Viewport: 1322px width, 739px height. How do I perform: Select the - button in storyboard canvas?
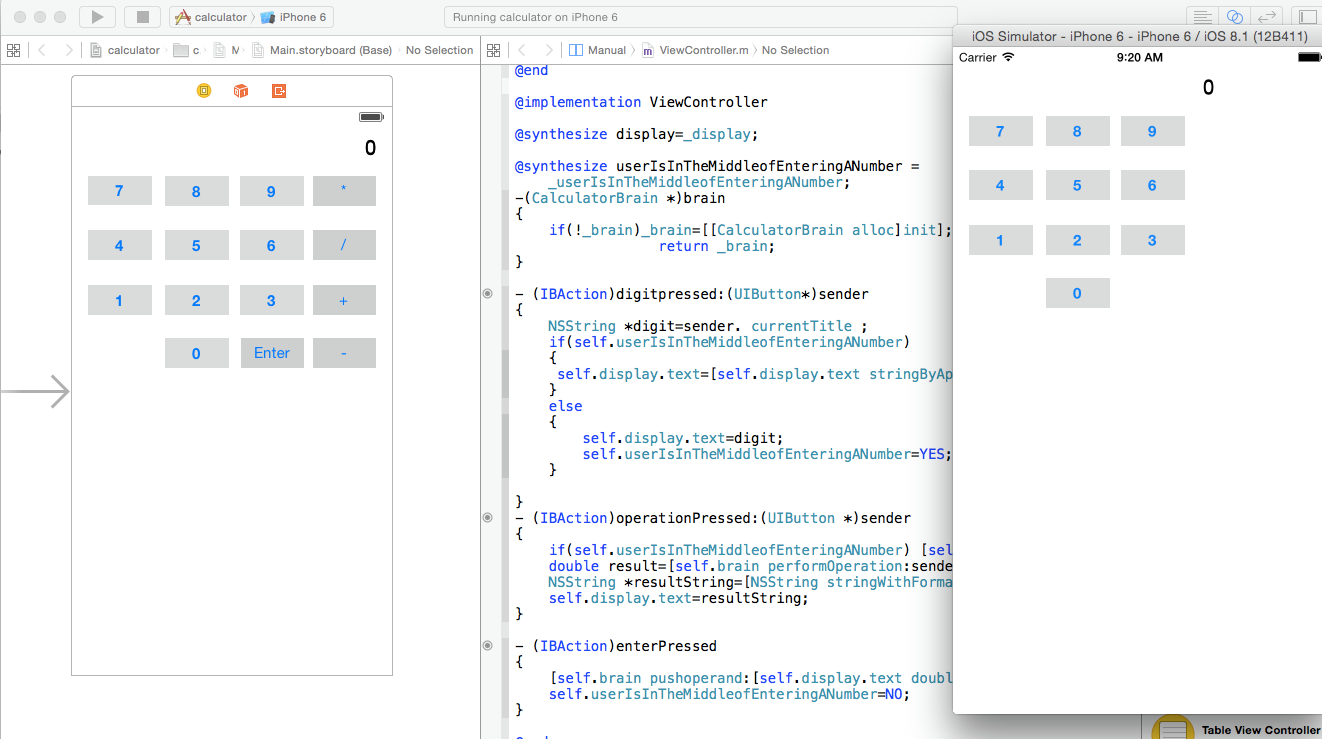coord(344,353)
